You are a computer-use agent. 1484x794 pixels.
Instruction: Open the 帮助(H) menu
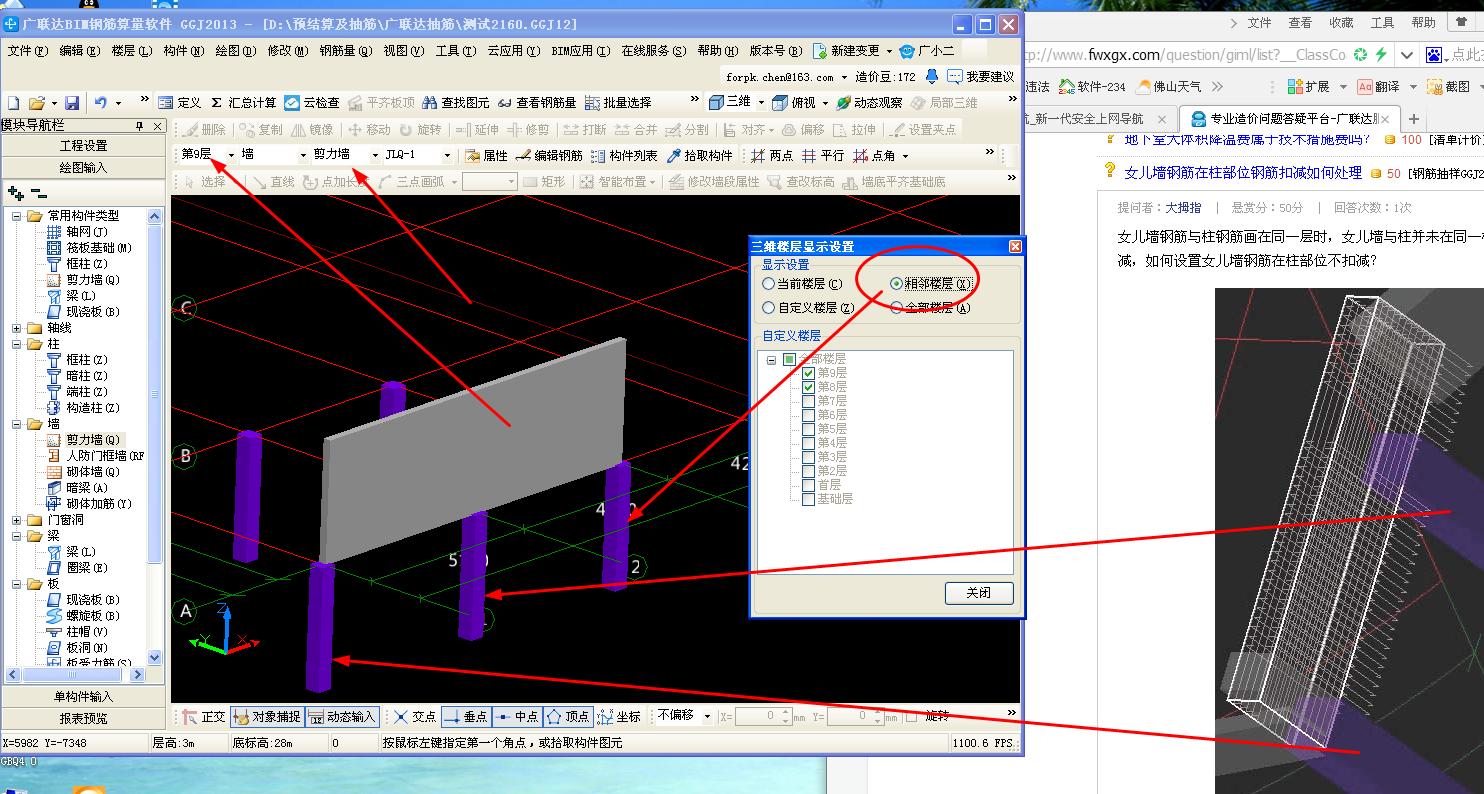pos(719,51)
